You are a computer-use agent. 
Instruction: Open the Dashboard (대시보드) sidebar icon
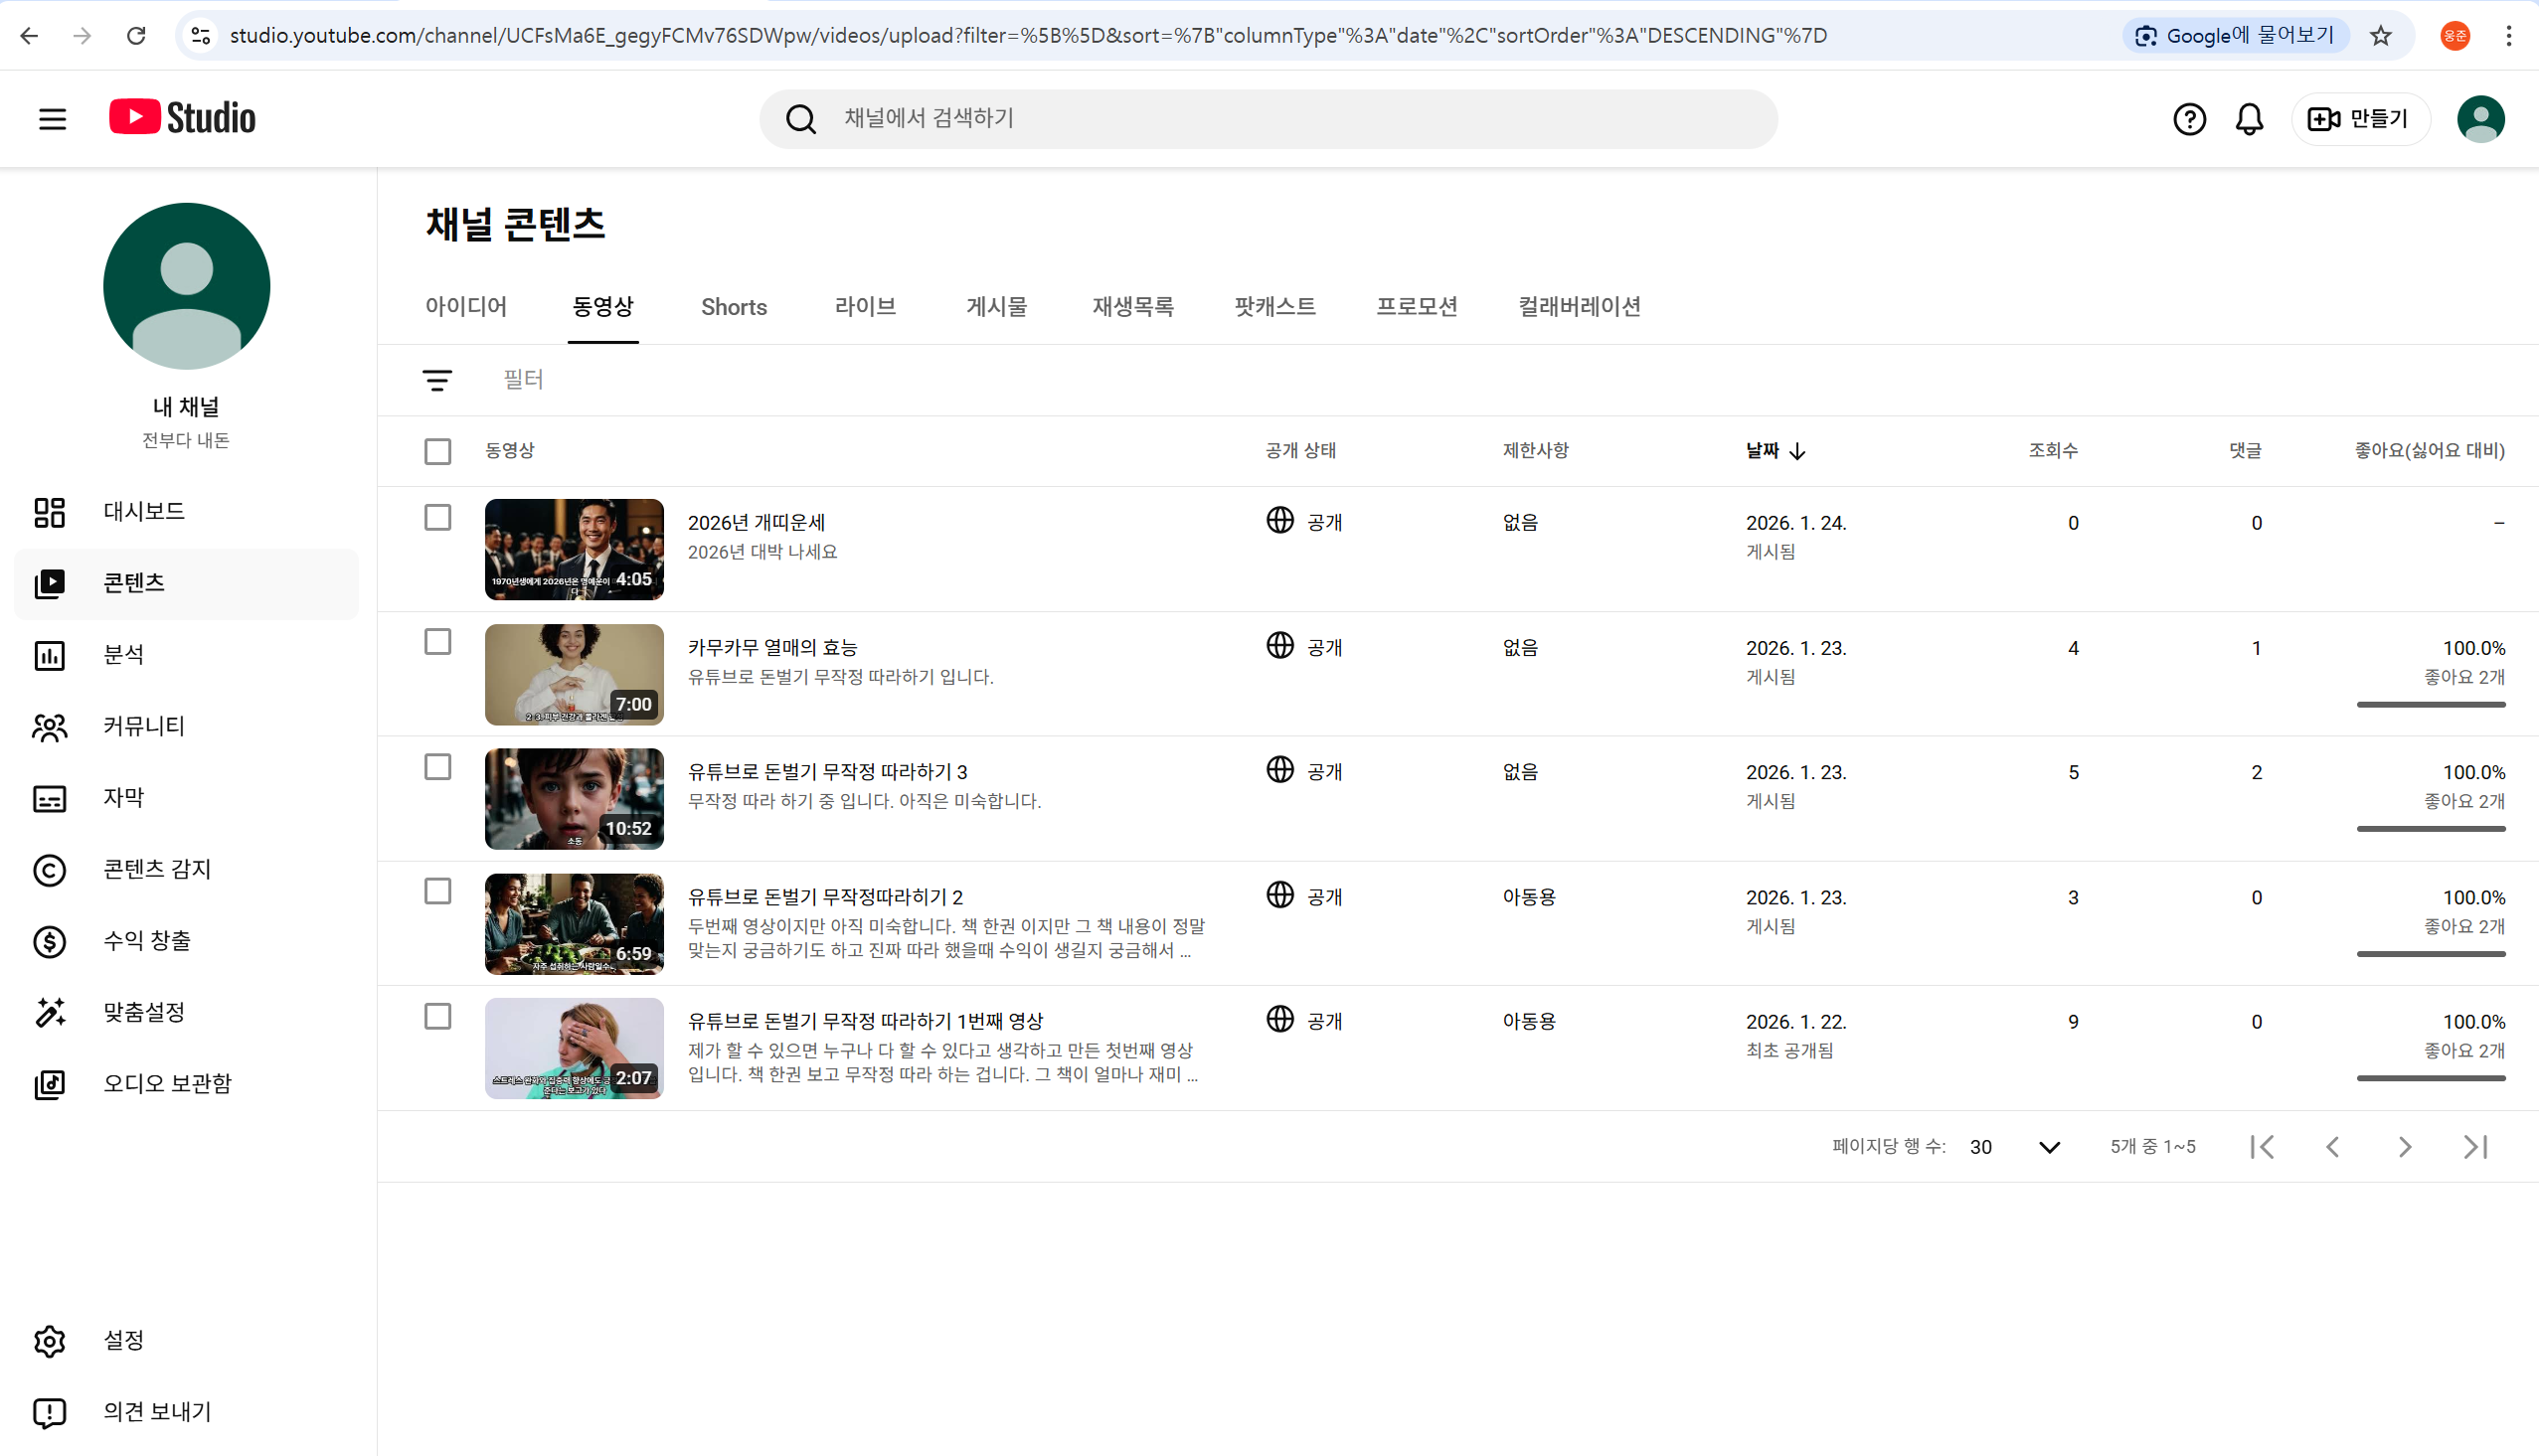pyautogui.click(x=49, y=512)
